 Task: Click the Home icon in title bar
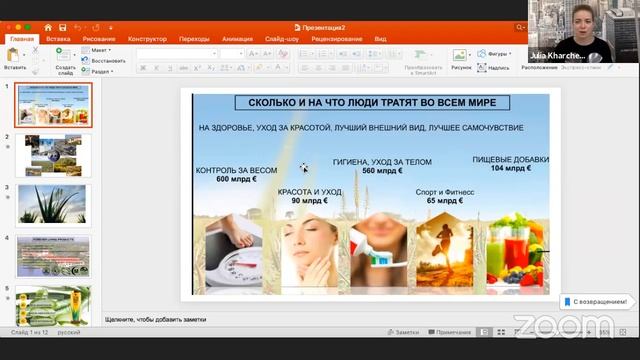(x=48, y=27)
